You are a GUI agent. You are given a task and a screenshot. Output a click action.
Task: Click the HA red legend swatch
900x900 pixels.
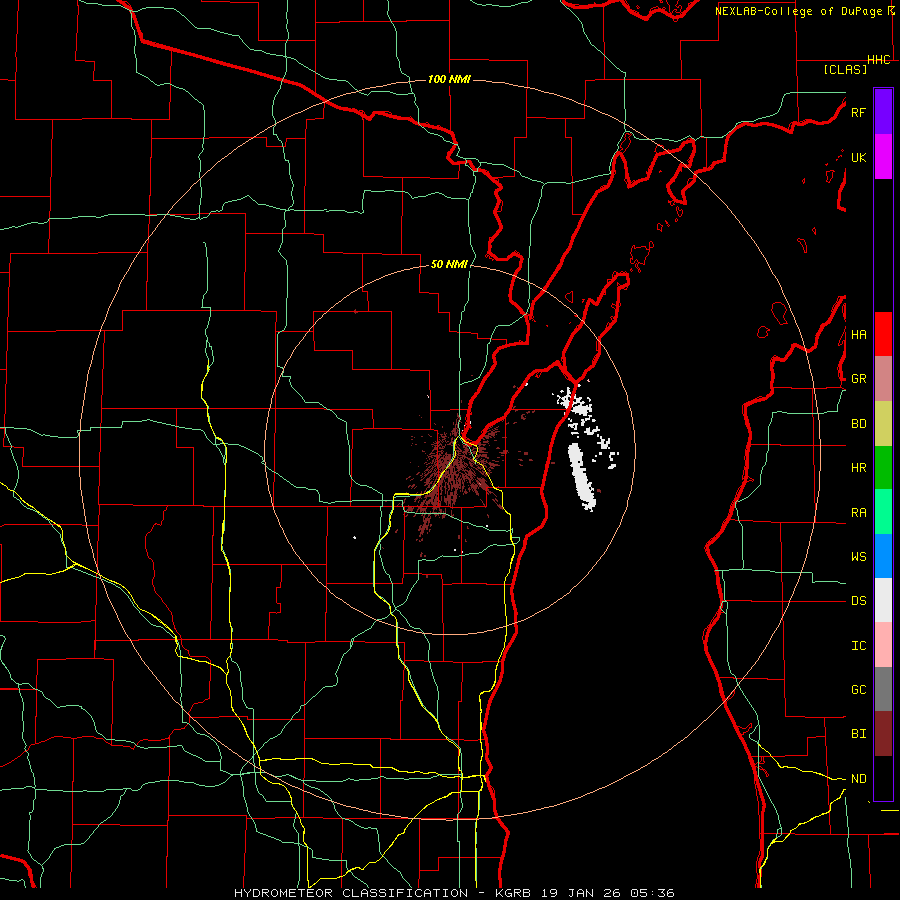[x=883, y=334]
